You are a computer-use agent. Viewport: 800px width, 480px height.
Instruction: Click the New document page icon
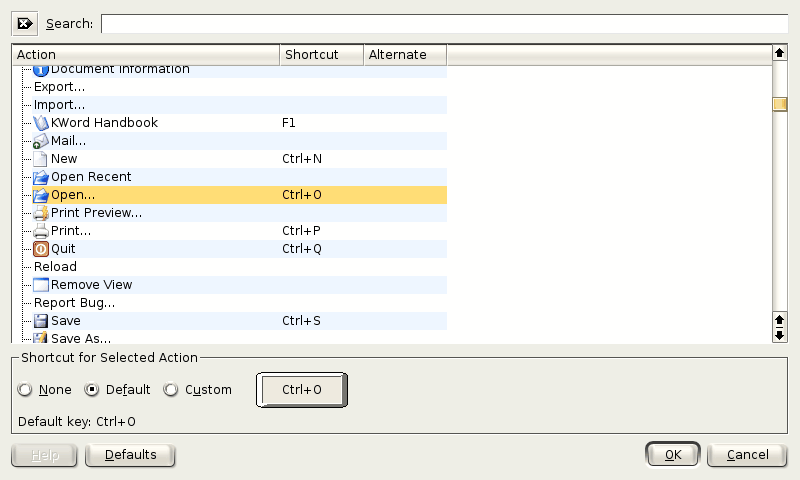click(41, 159)
